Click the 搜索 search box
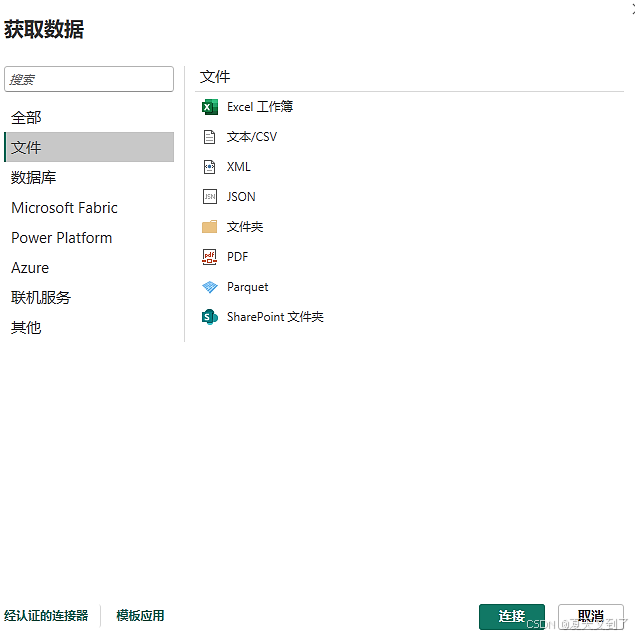 (x=89, y=80)
